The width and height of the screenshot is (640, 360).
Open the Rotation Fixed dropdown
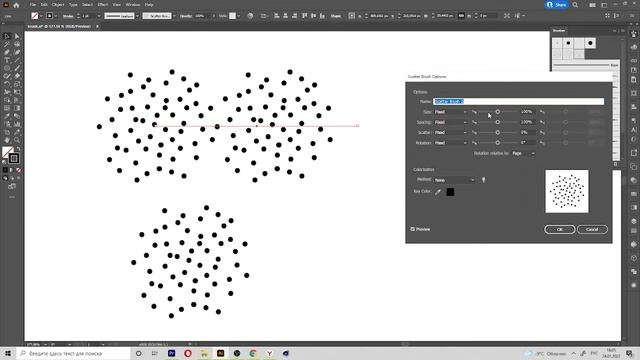(x=451, y=143)
